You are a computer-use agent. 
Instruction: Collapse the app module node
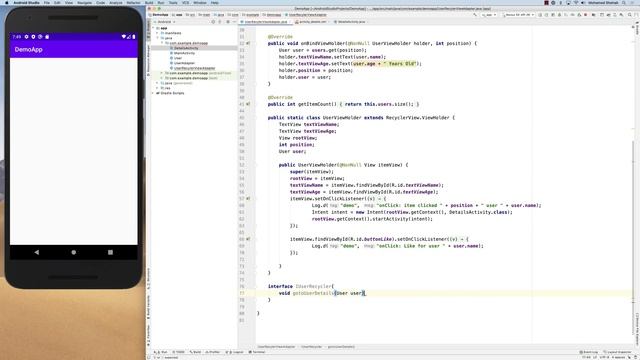(x=153, y=28)
